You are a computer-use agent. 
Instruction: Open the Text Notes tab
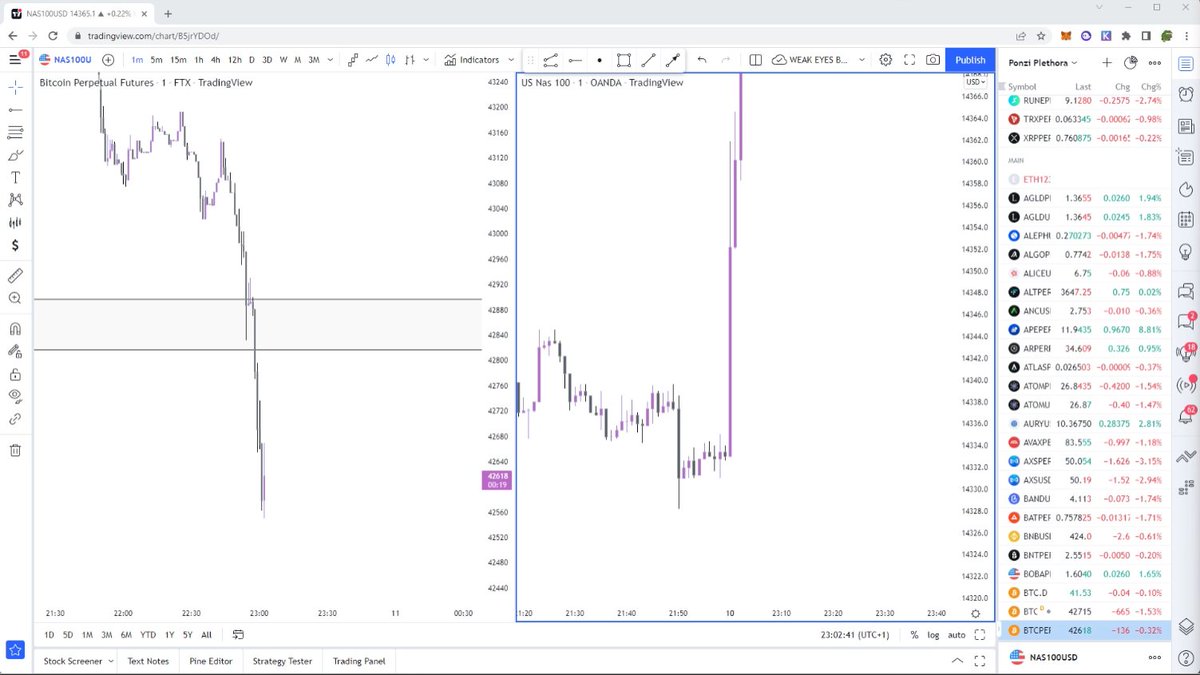(148, 661)
